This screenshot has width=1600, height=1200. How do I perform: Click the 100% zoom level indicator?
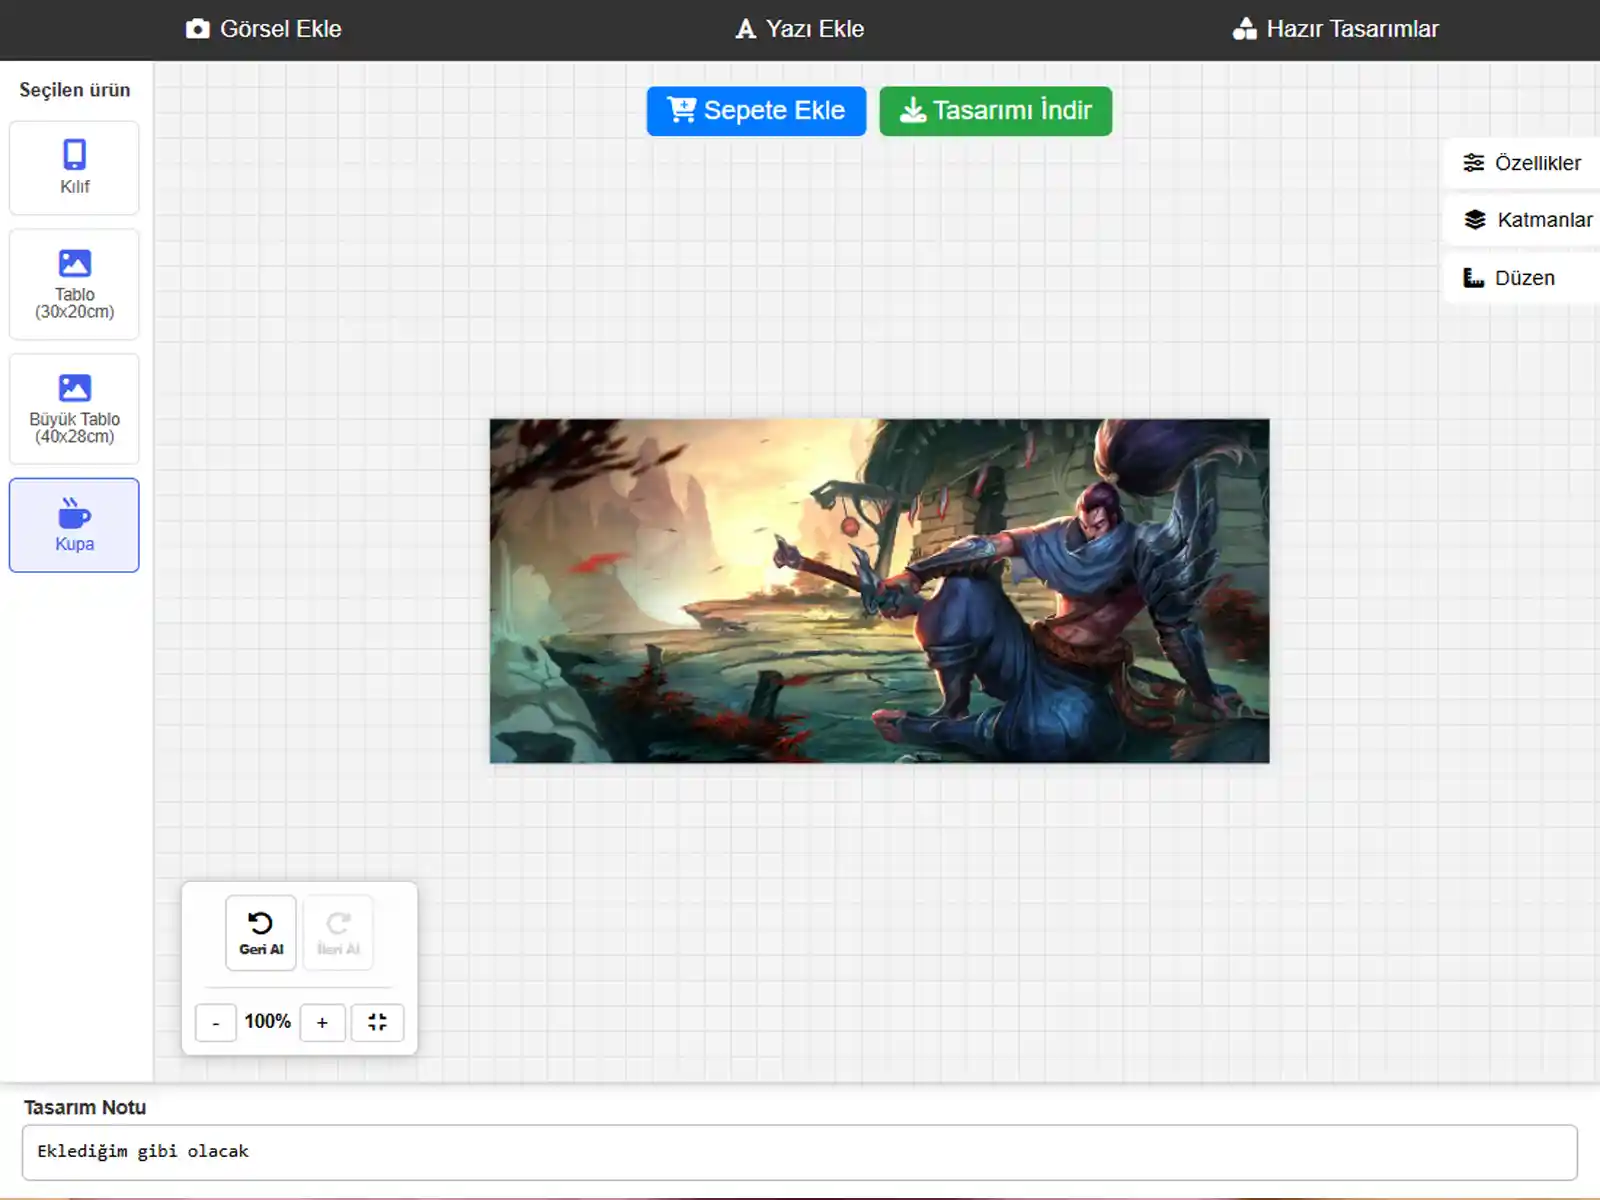click(x=268, y=1022)
